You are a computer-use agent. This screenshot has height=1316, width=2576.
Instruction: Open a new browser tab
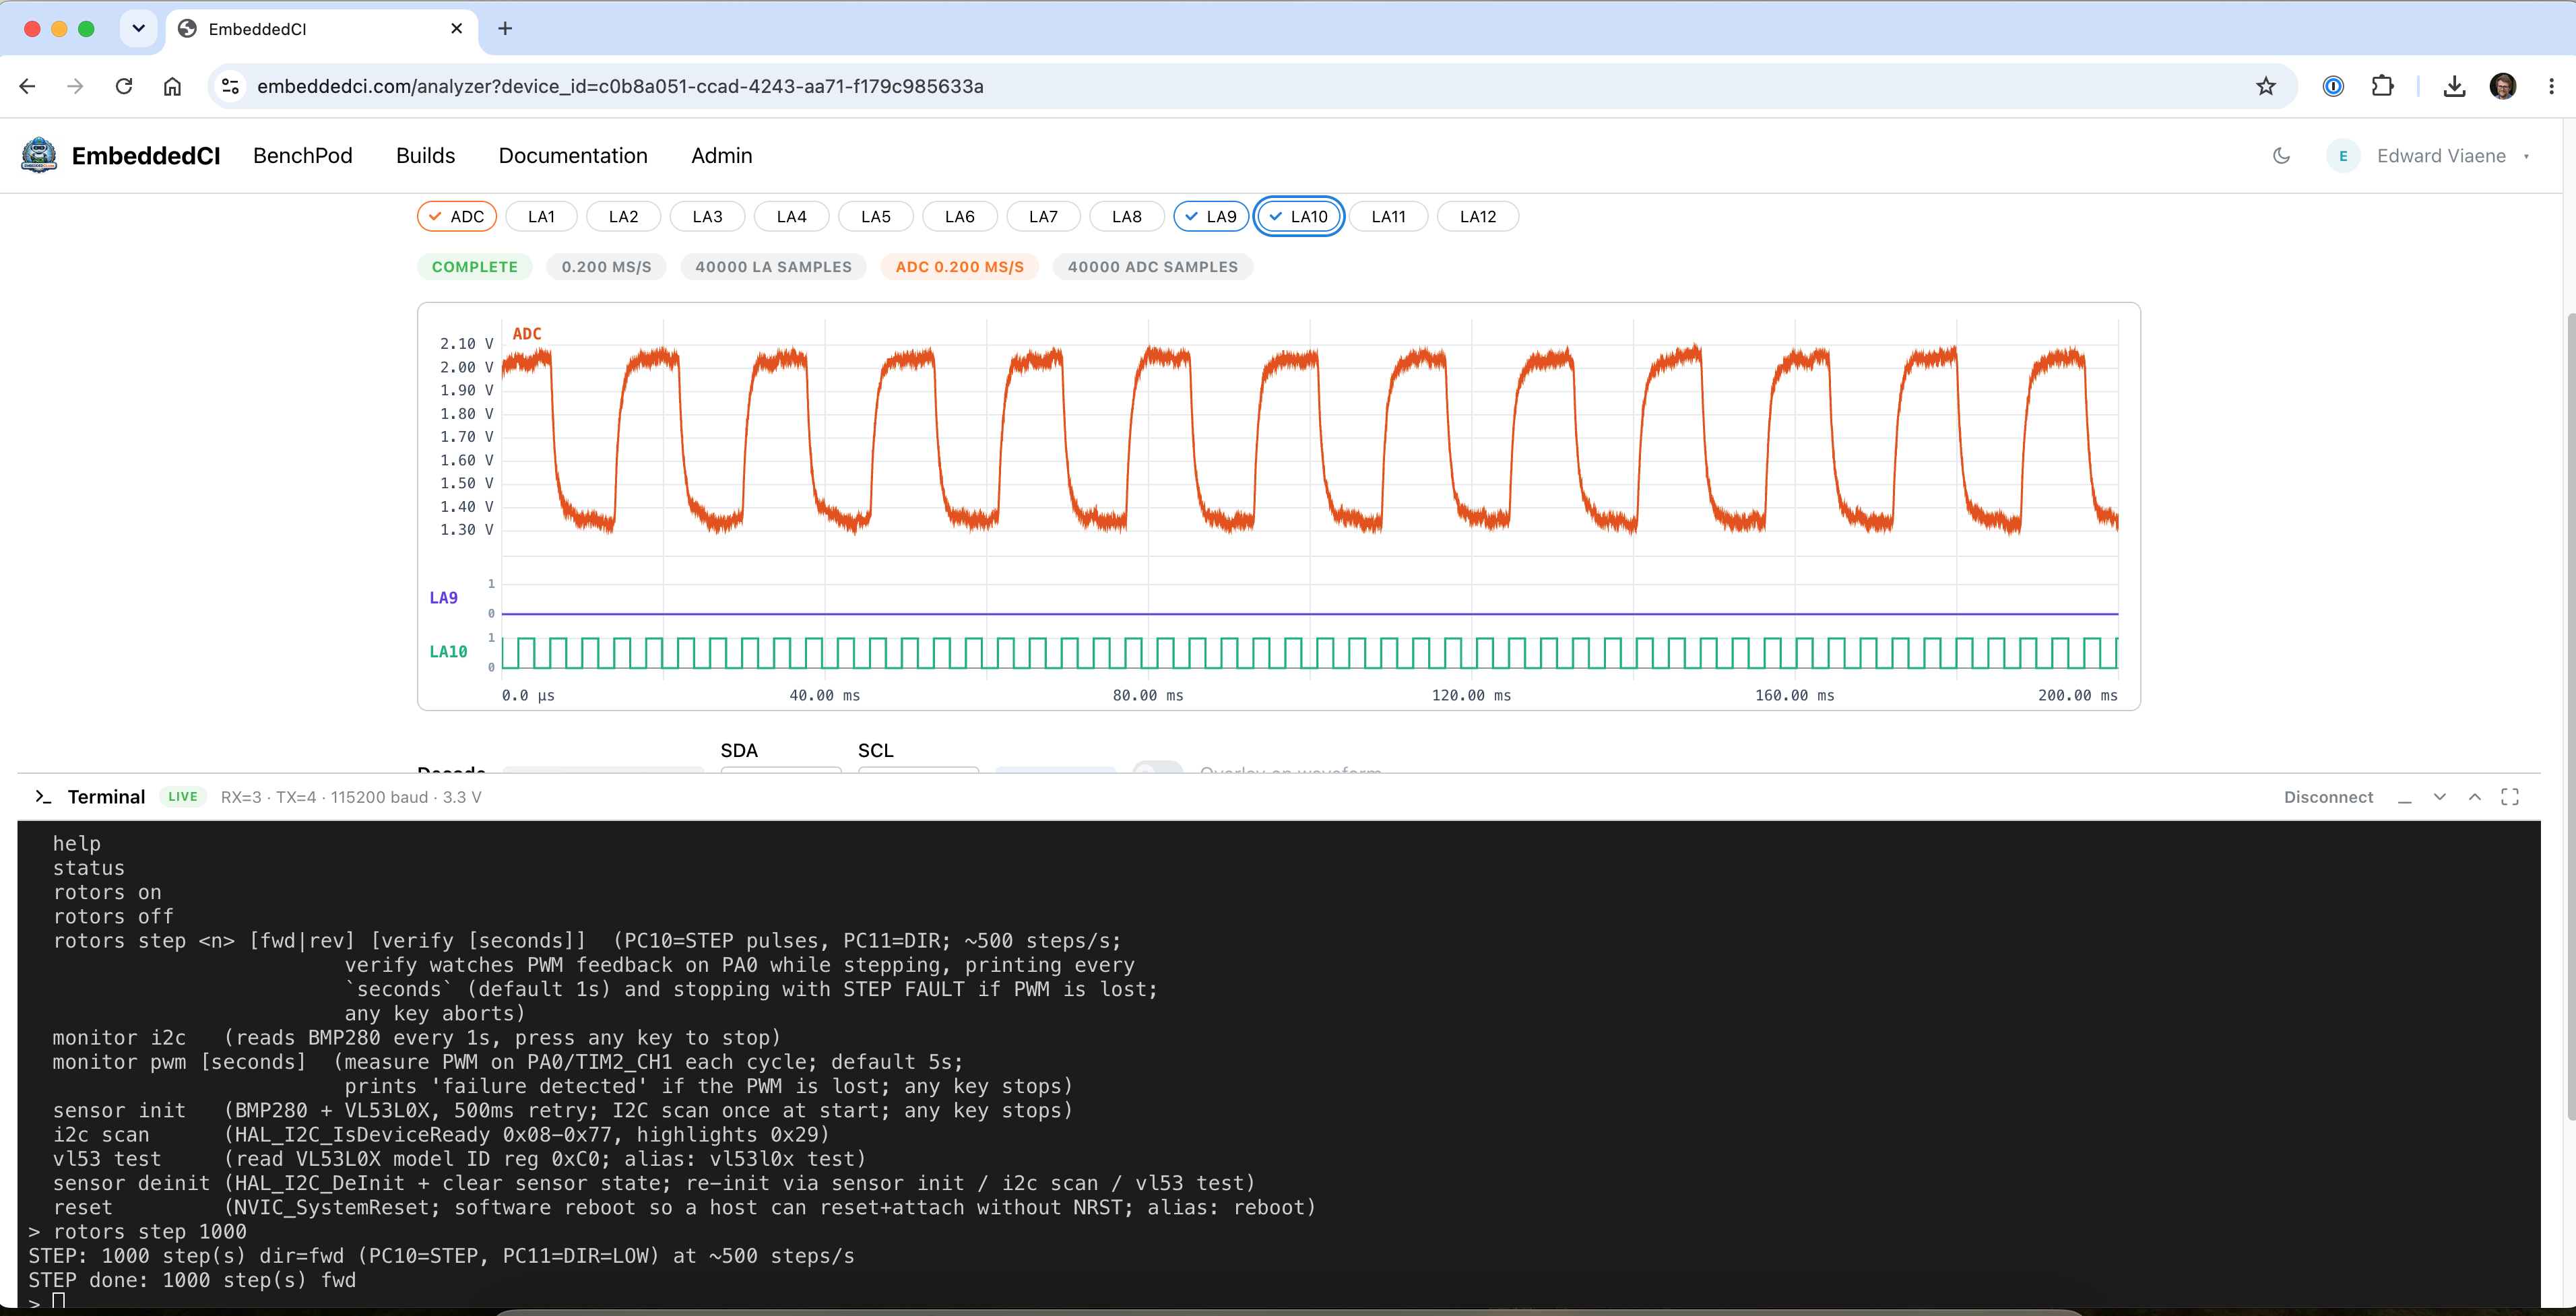pyautogui.click(x=505, y=29)
